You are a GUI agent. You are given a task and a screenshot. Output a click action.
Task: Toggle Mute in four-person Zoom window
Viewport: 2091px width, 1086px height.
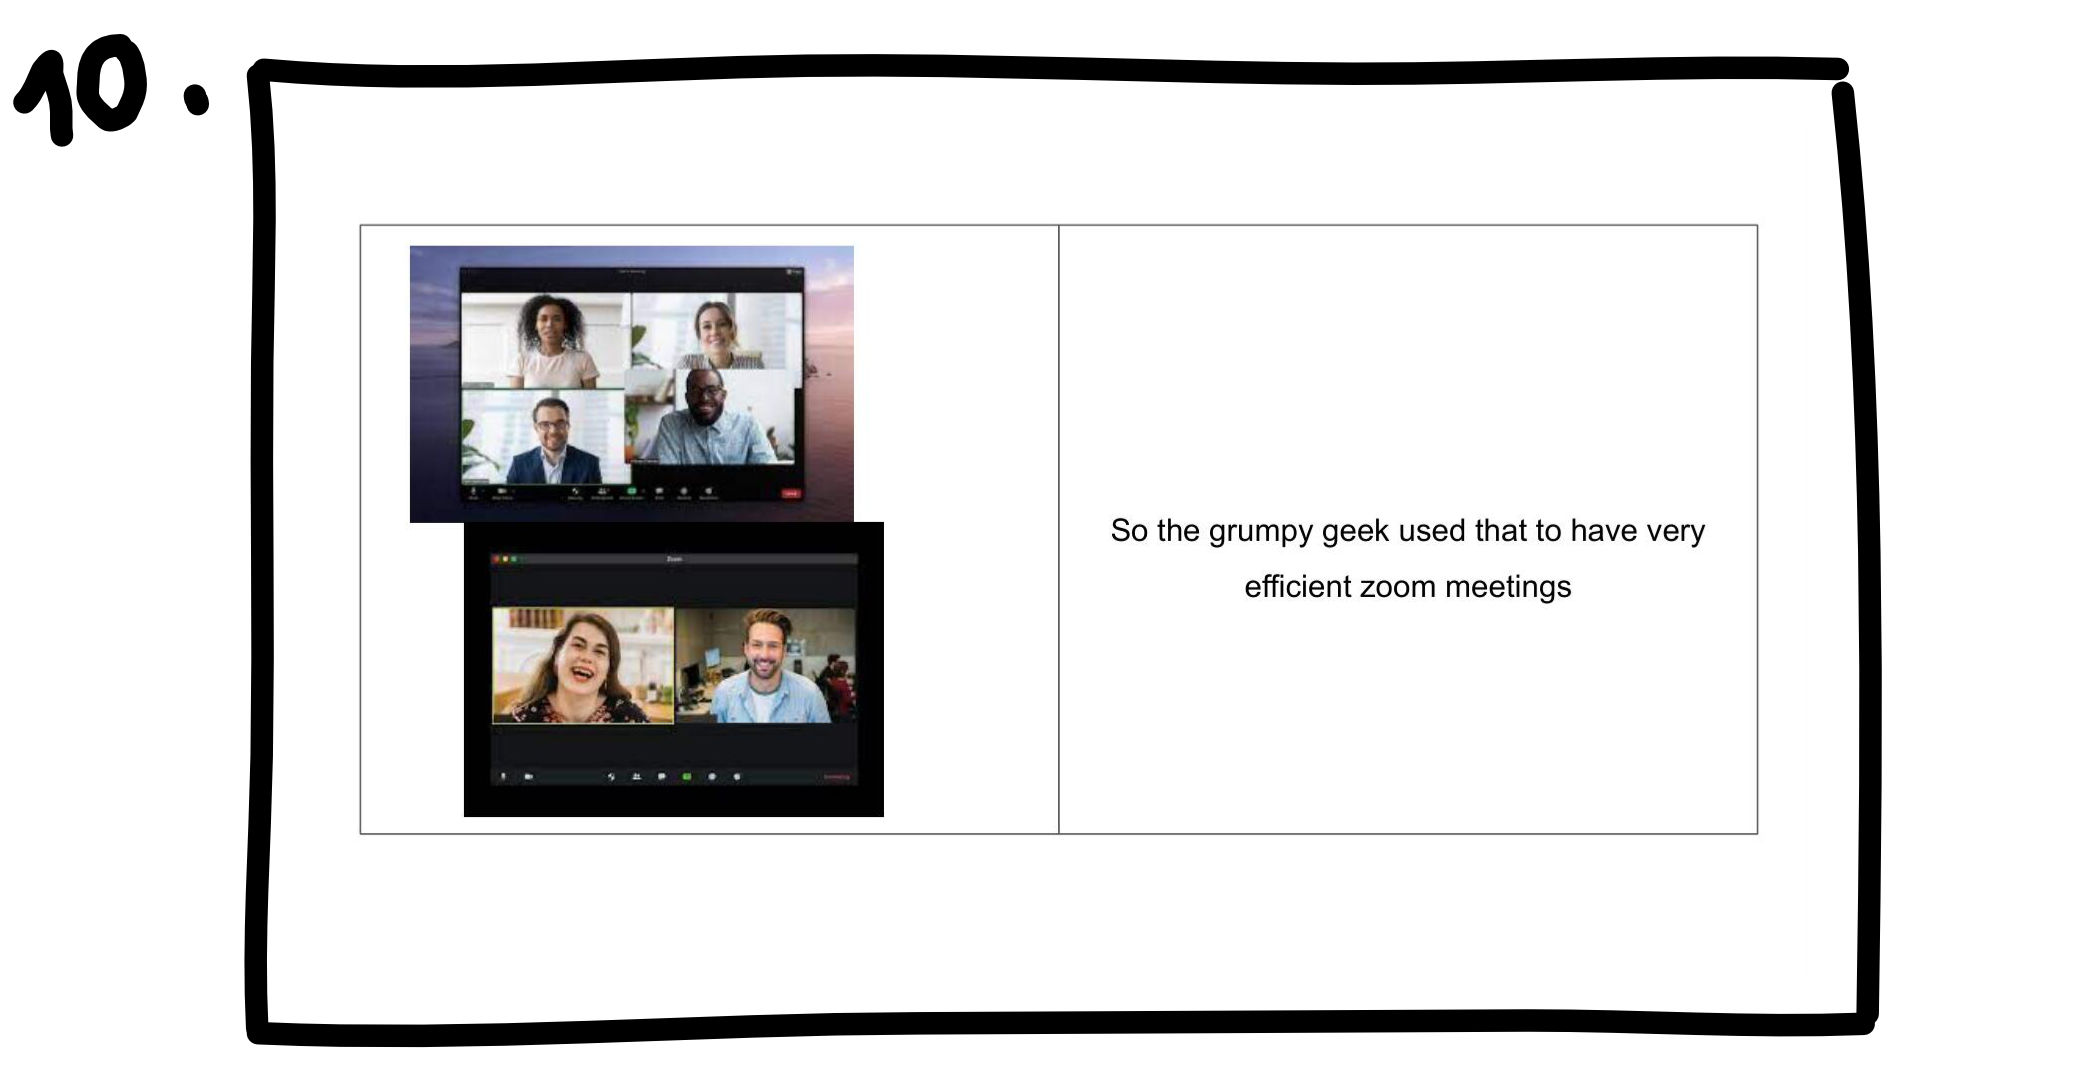pos(473,492)
